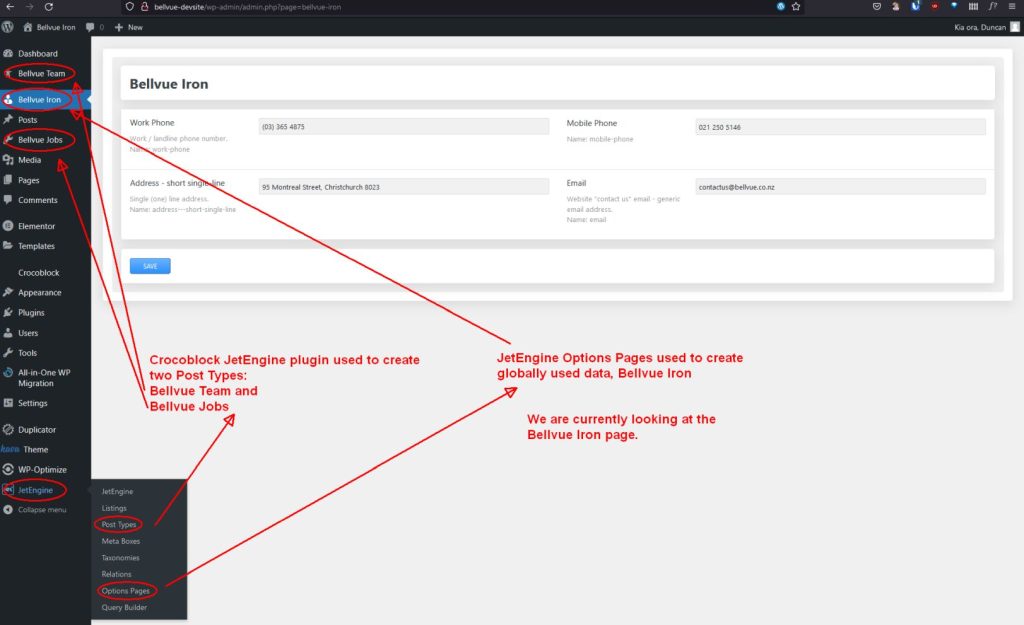Click the New content dropdown in admin bar

pos(129,27)
